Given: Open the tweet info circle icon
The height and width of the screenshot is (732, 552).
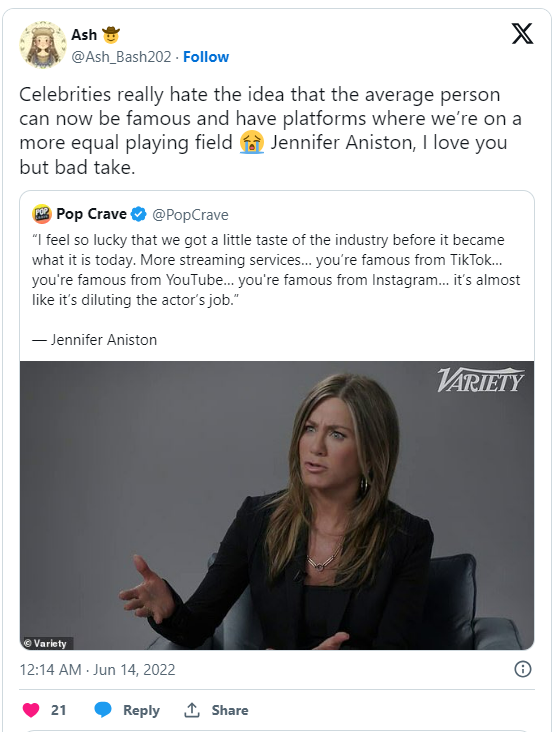Looking at the screenshot, I should (523, 669).
